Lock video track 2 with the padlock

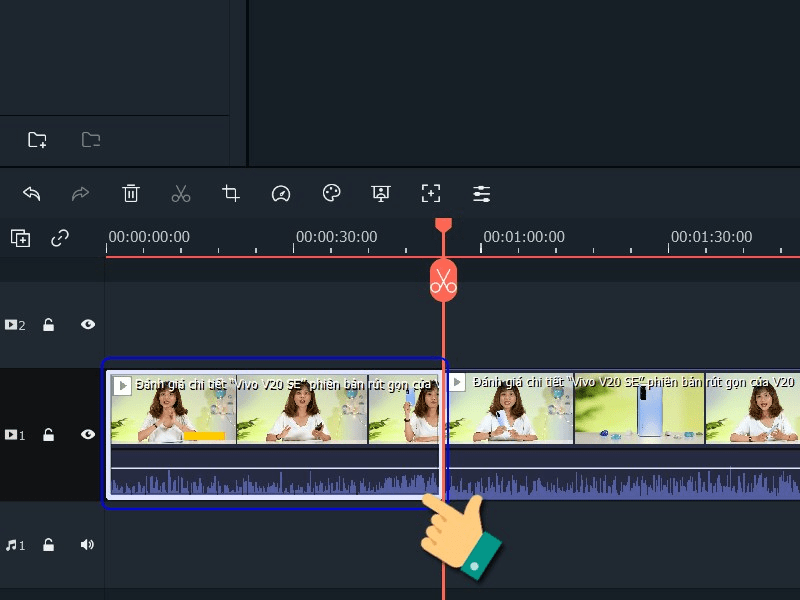[x=48, y=324]
